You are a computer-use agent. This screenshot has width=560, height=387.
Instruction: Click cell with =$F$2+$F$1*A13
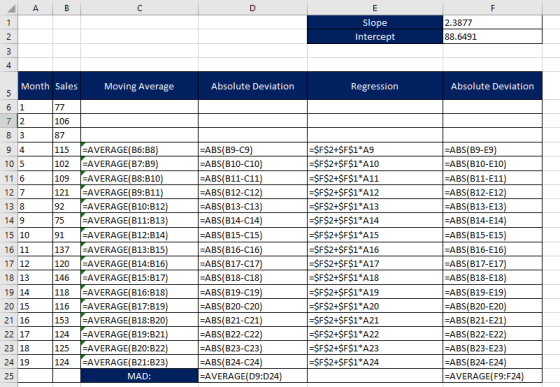point(375,206)
